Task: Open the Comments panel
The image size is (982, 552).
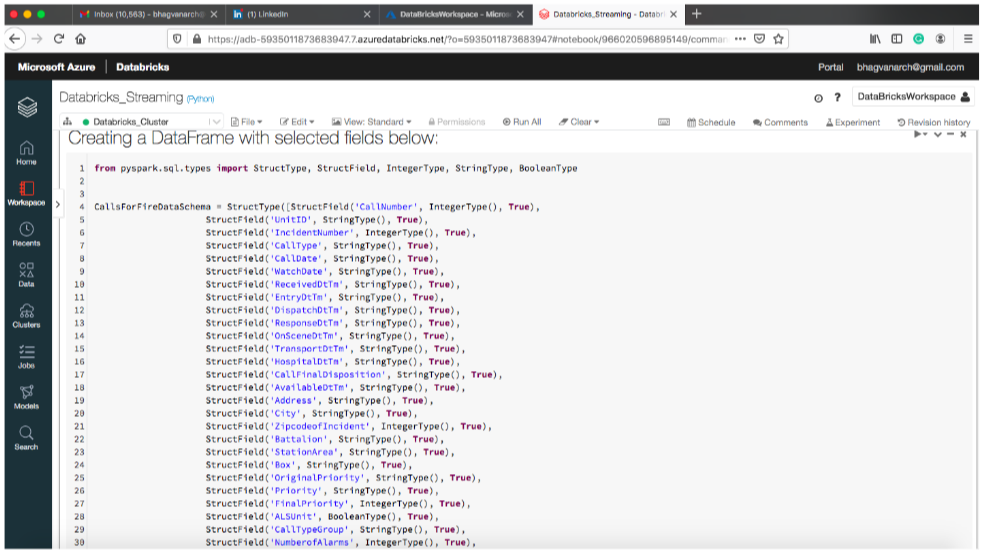Action: pyautogui.click(x=780, y=122)
